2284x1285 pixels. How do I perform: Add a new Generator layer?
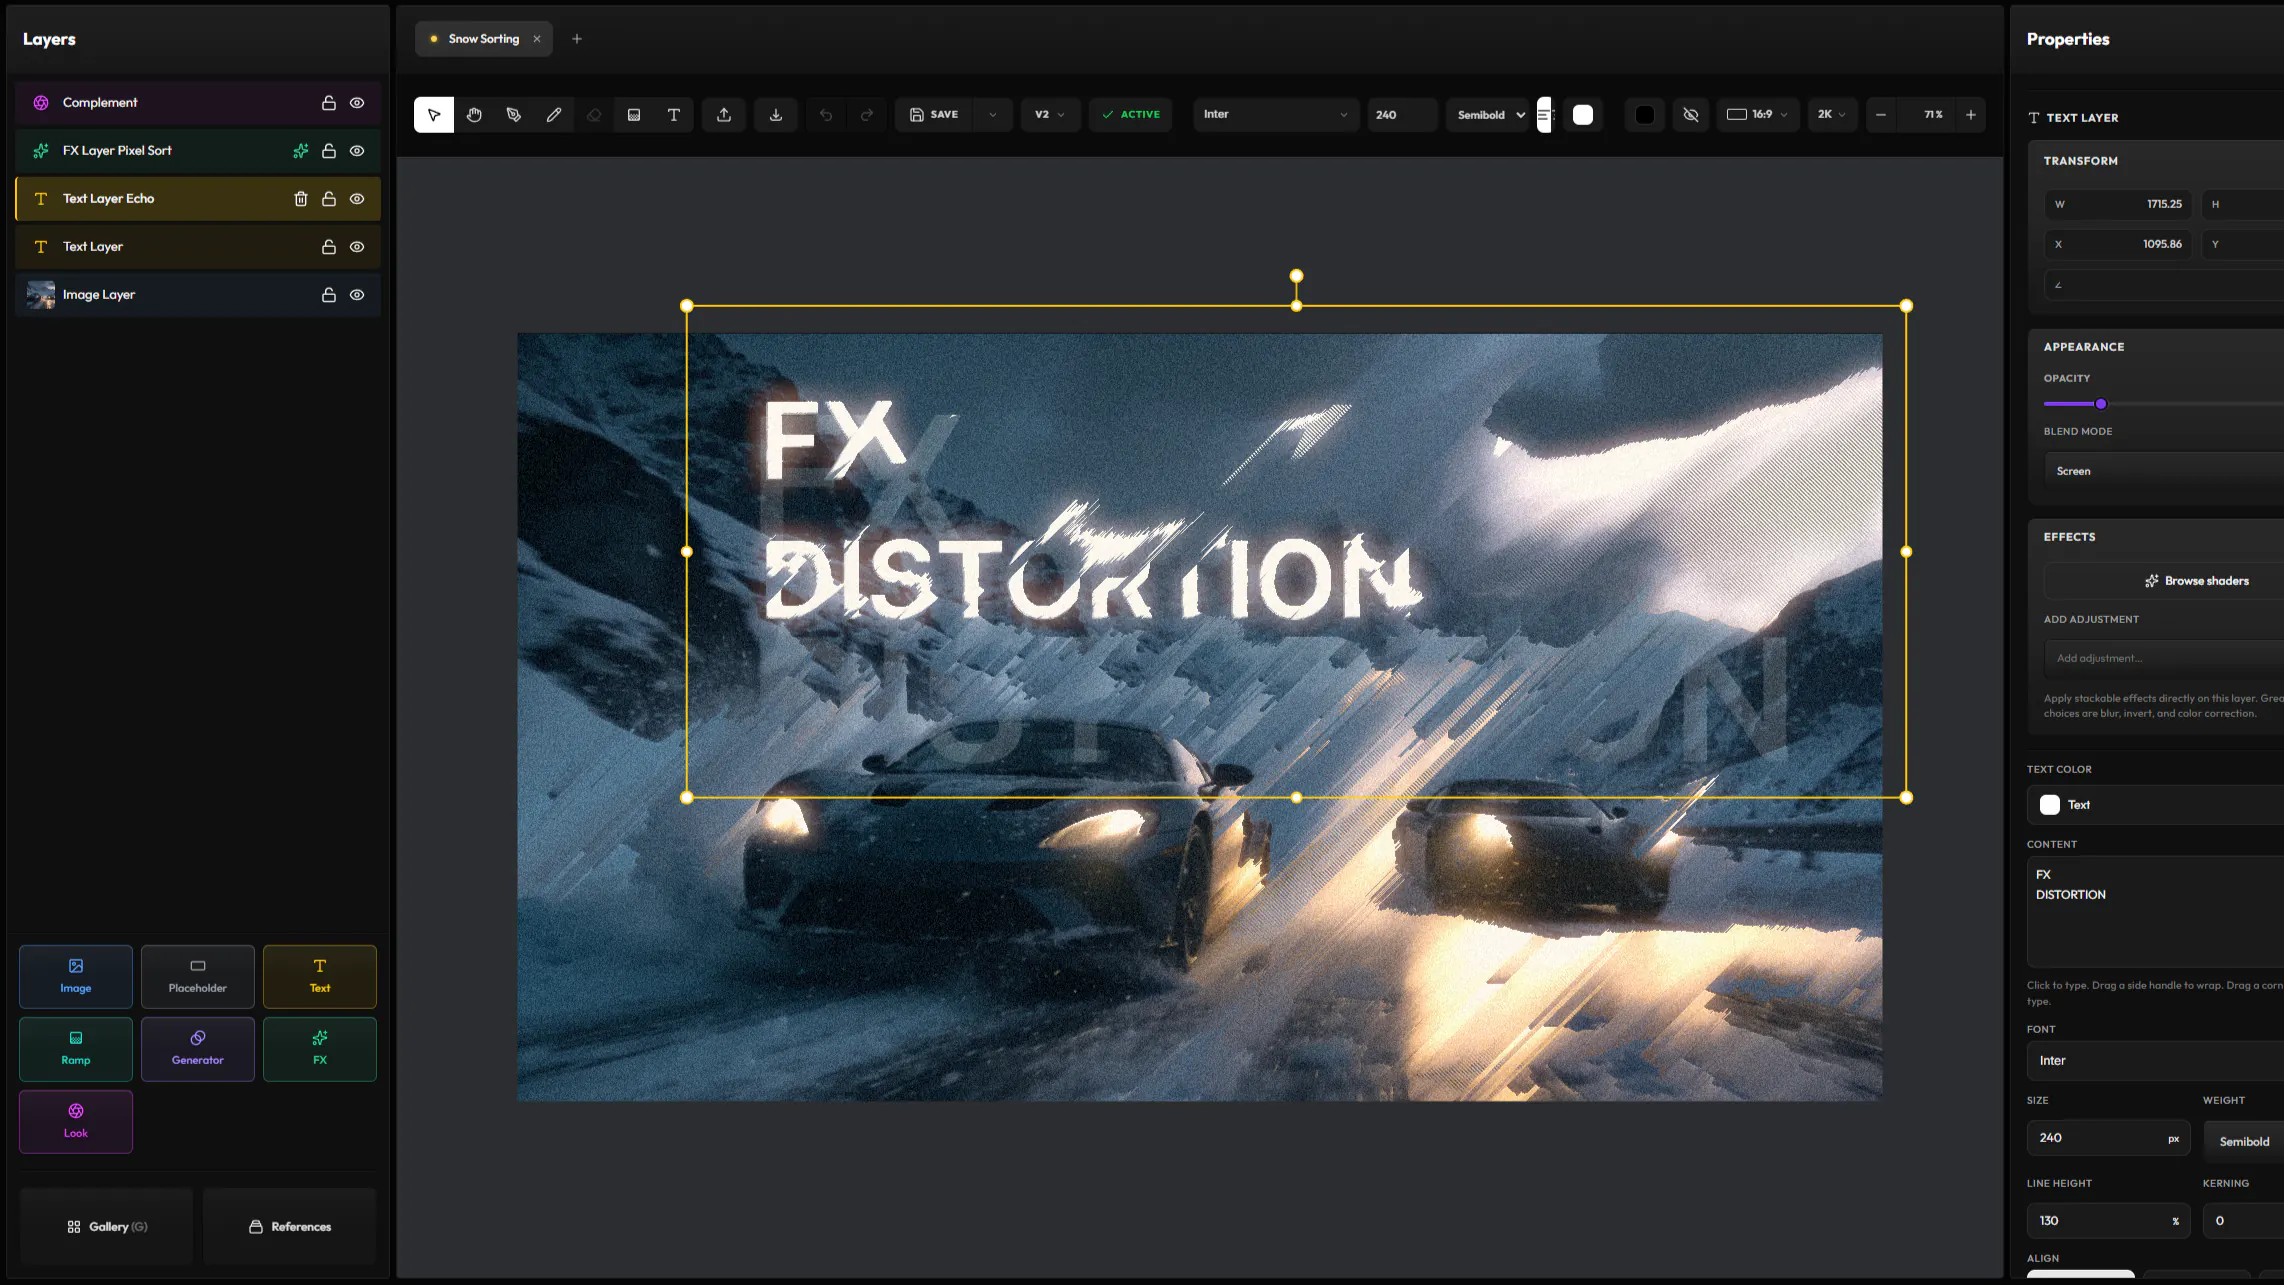tap(198, 1049)
